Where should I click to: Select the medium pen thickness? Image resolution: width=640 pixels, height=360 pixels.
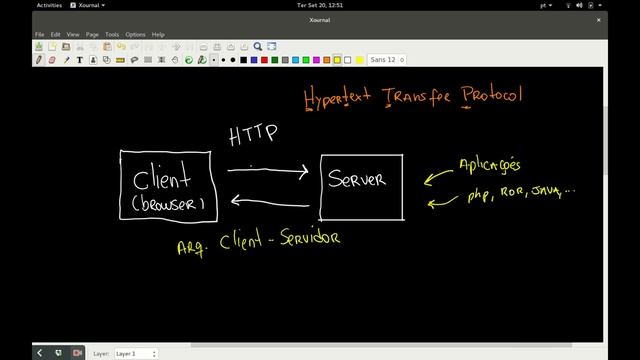tap(223, 60)
